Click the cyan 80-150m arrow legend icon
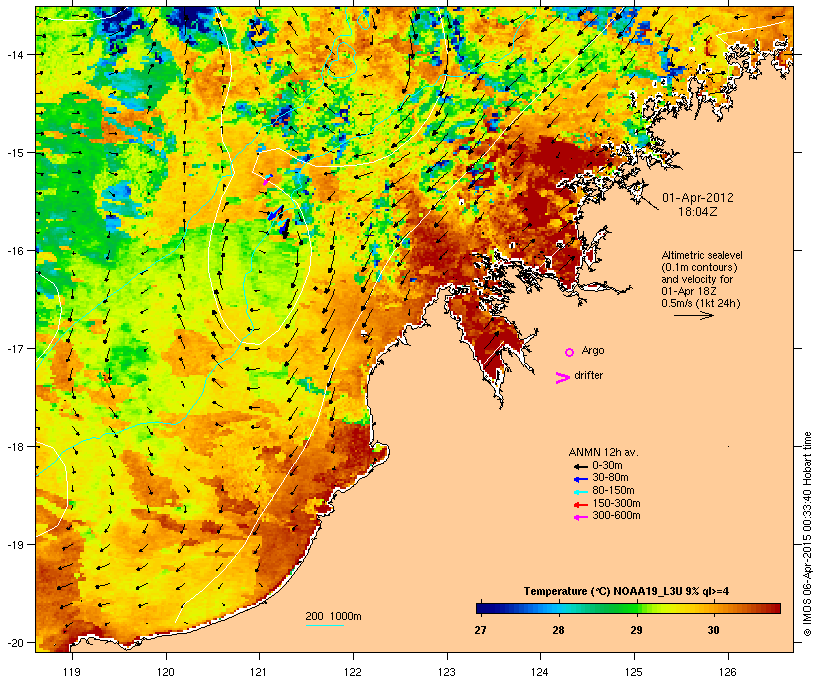This screenshot has height=680, width=820. [x=580, y=492]
